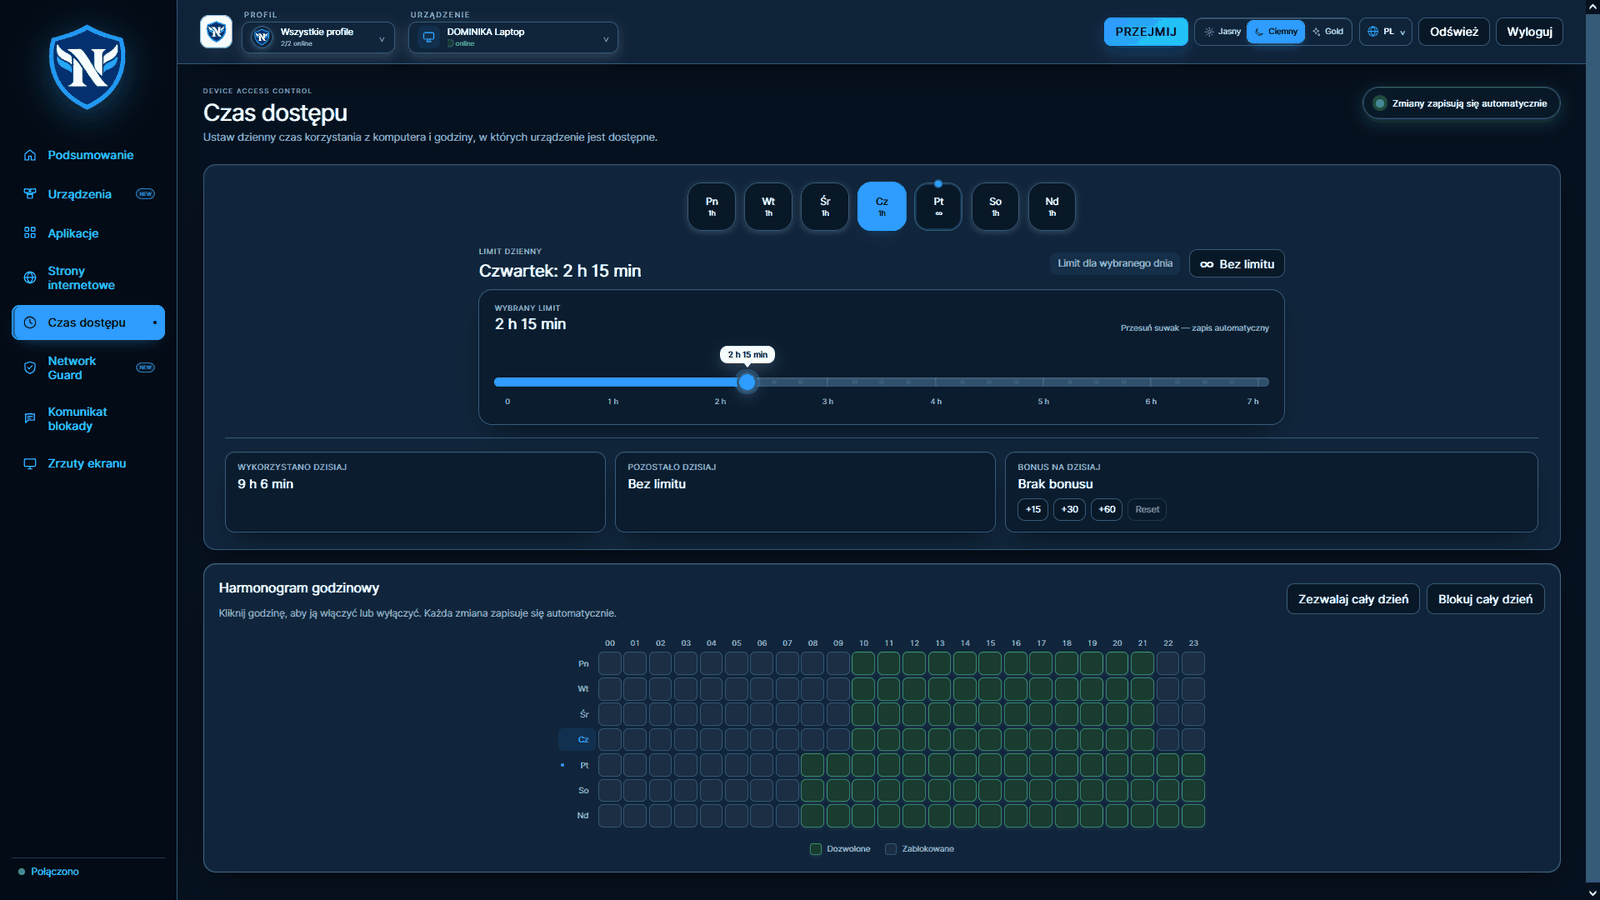This screenshot has height=900, width=1600.
Task: Click the Strony internetowe globe icon
Action: [30, 278]
